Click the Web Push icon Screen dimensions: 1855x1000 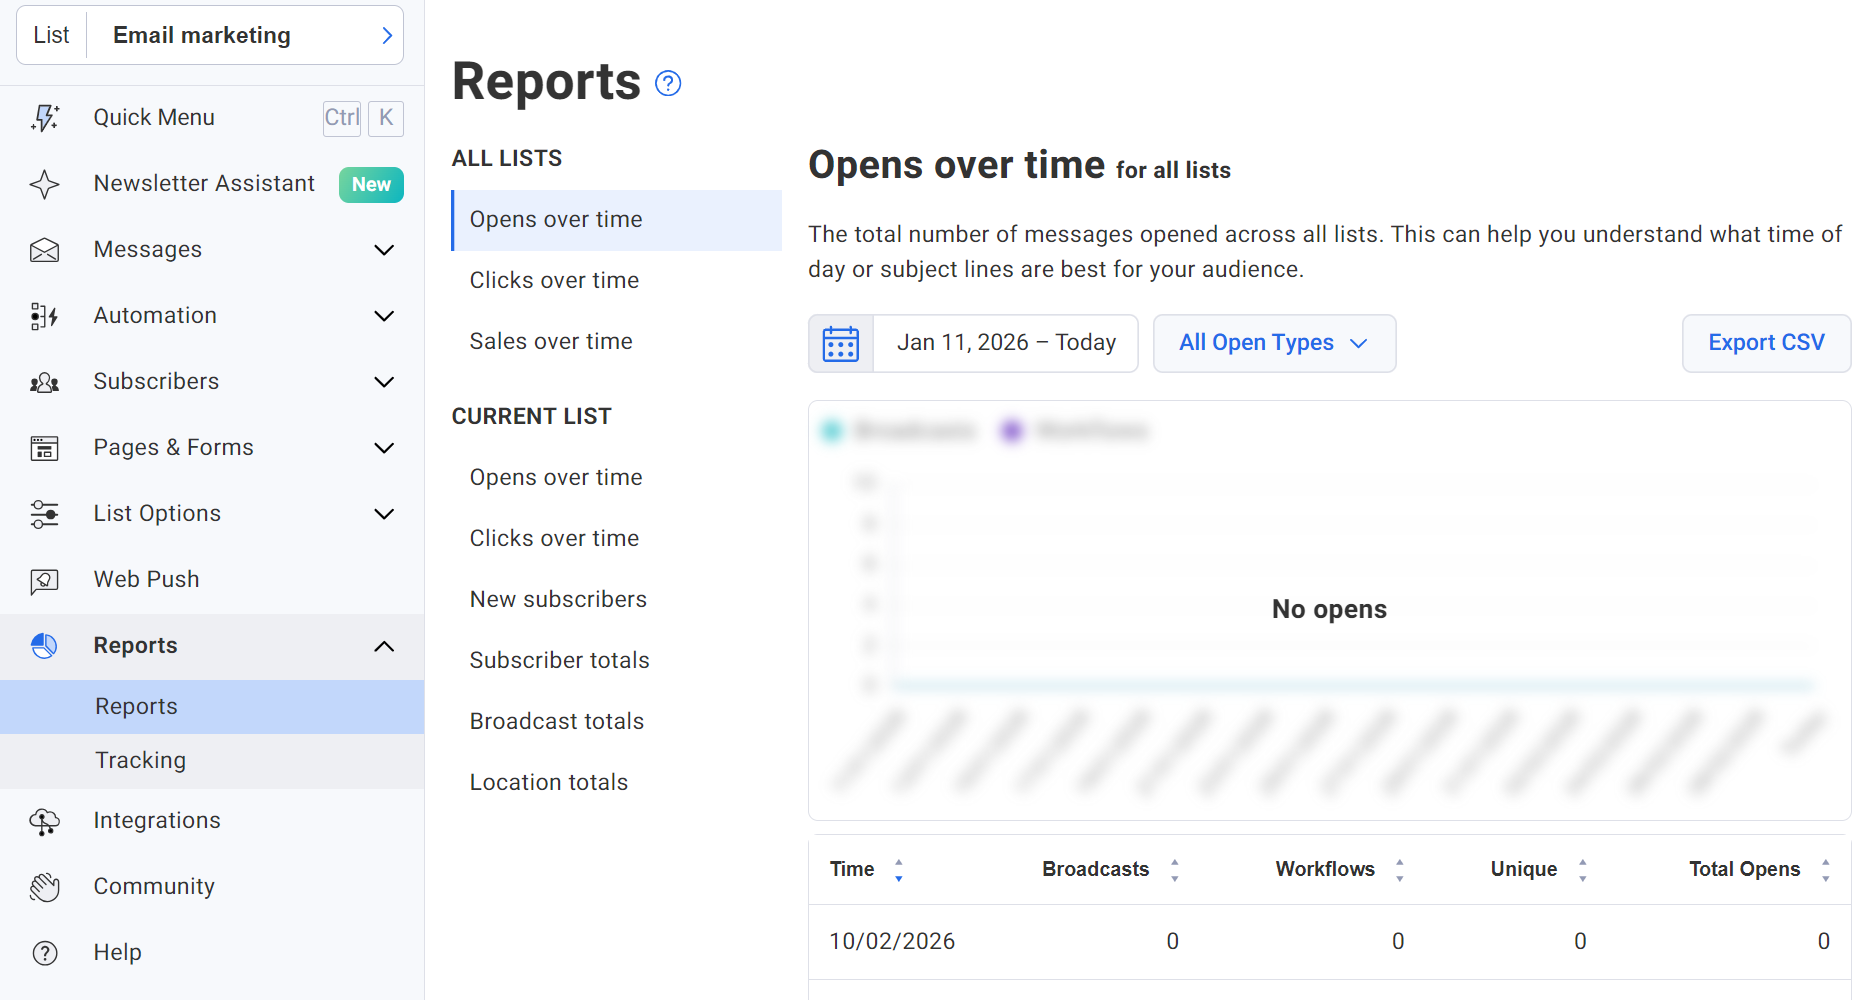[44, 580]
